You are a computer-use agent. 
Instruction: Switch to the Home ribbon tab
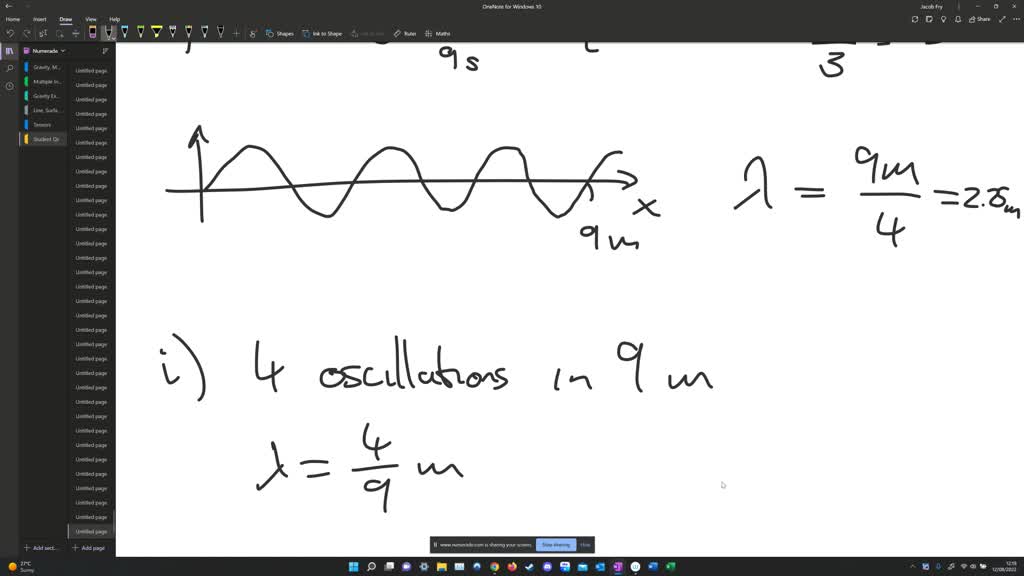pyautogui.click(x=12, y=20)
